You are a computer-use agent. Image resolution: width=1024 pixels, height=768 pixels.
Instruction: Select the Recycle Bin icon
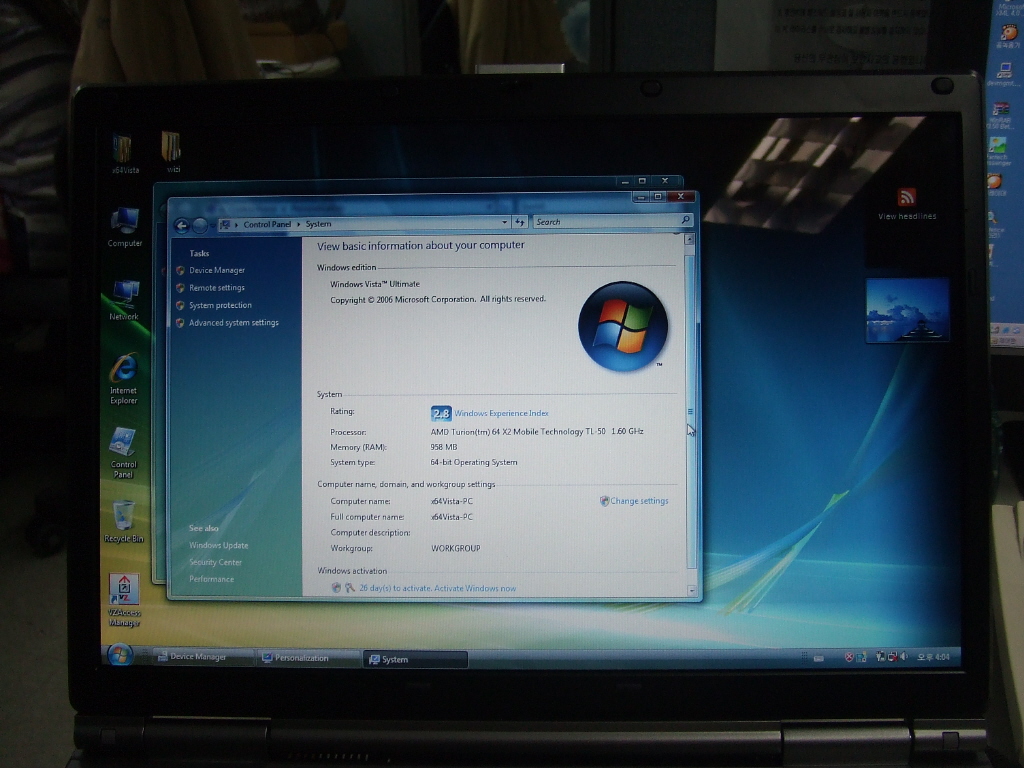(x=124, y=521)
